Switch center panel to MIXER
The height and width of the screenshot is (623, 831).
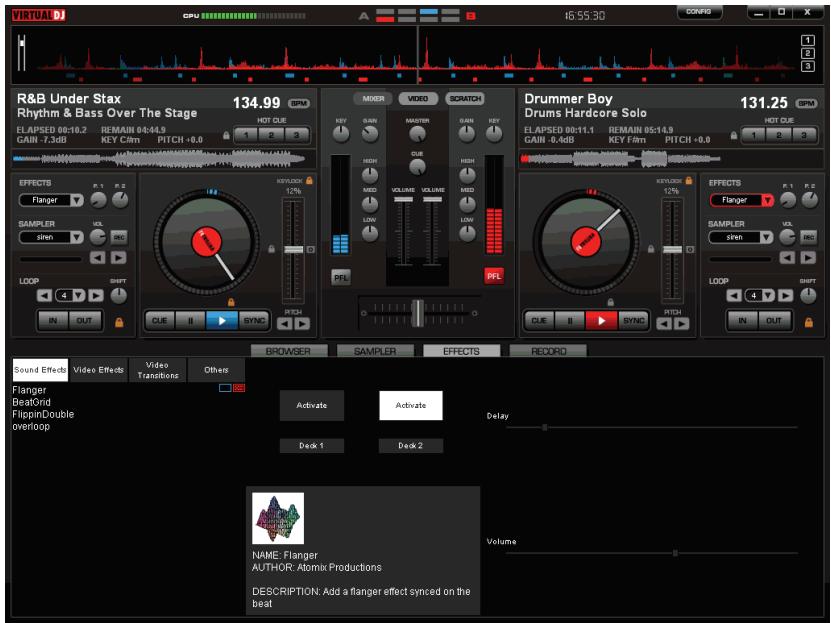373,99
